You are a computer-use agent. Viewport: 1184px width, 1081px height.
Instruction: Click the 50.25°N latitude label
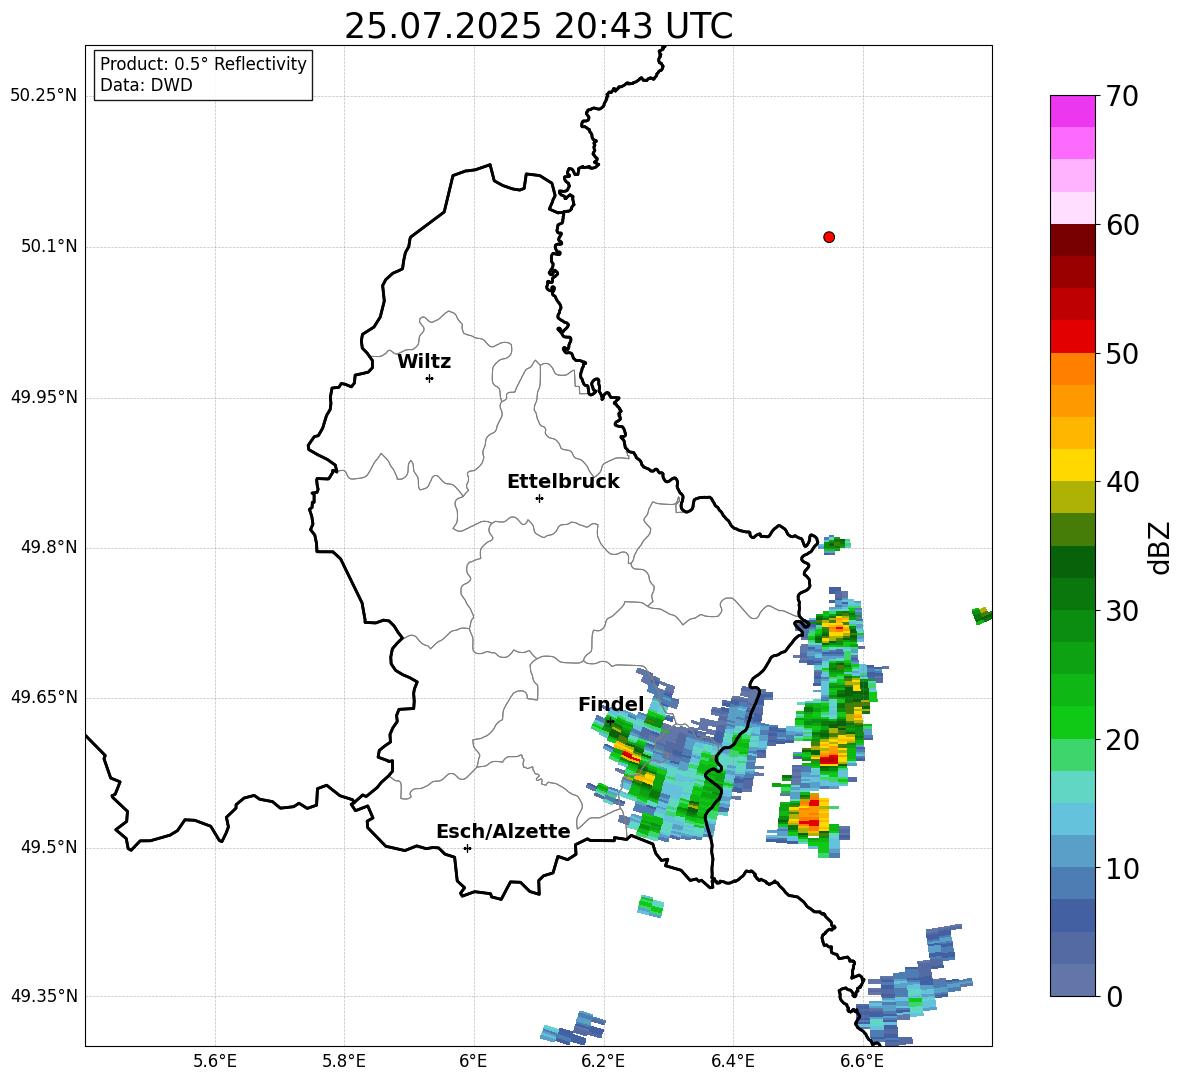[x=44, y=96]
